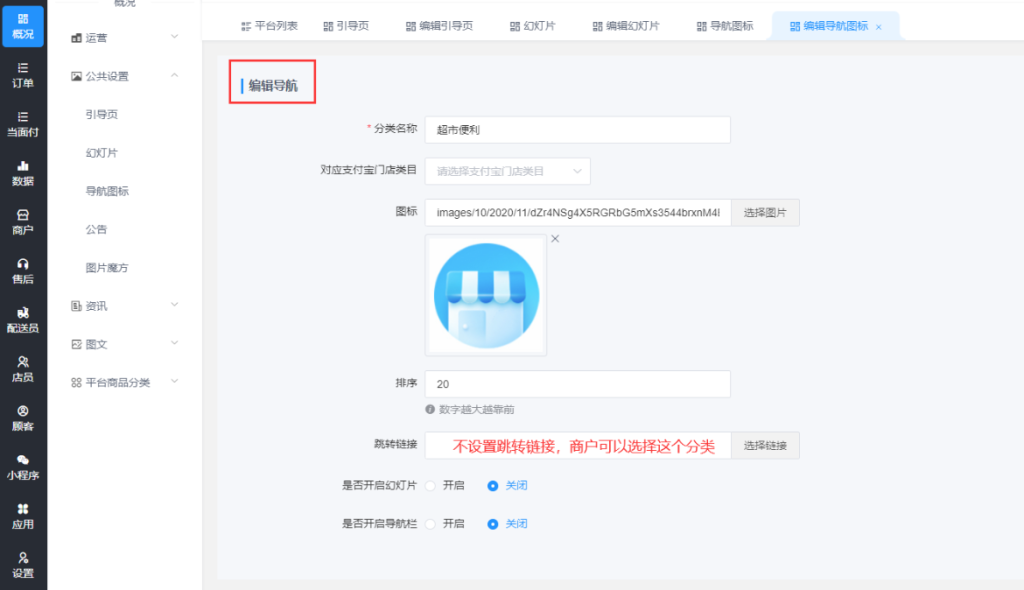Viewport: 1024px width, 590px height.
Task: Click the 商户 merchant store icon
Action: coord(23,221)
